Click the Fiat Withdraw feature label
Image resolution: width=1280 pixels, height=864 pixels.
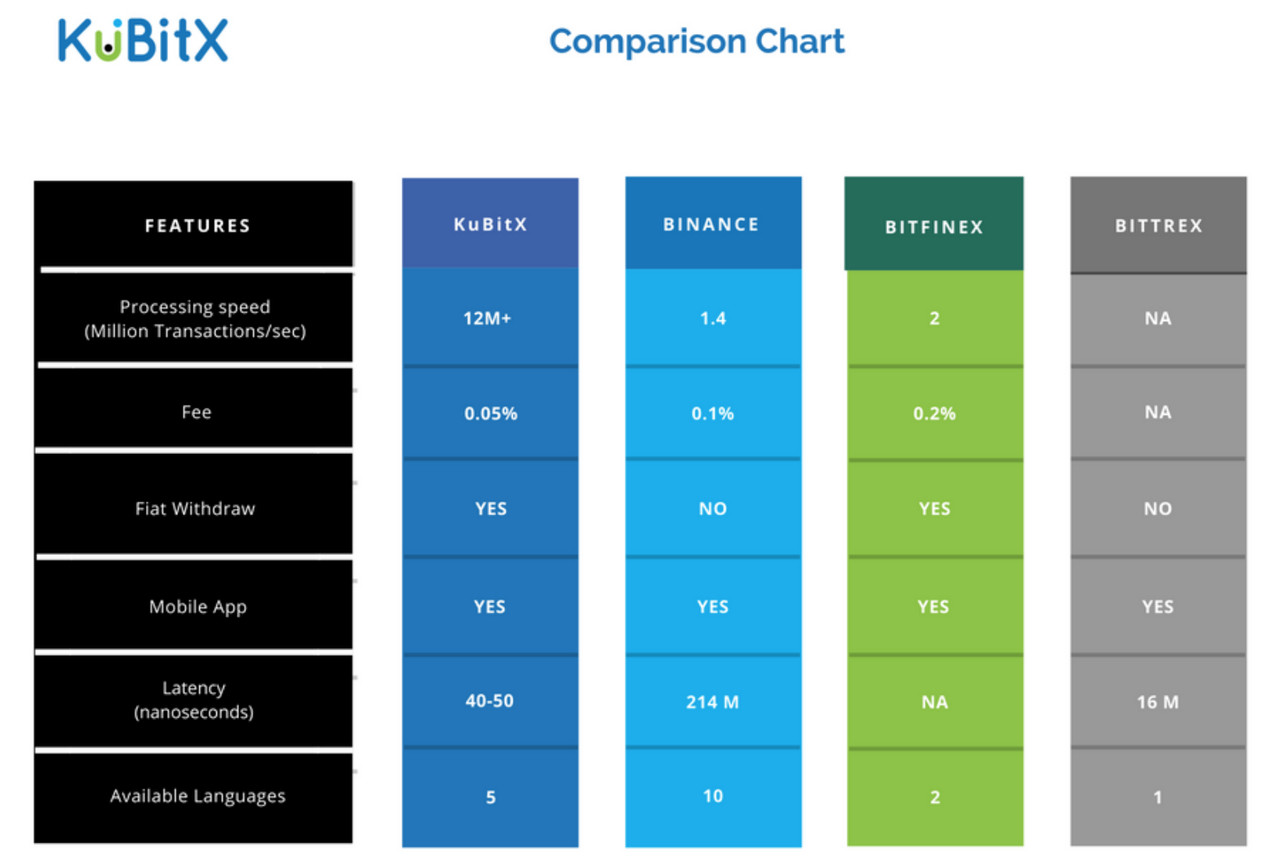point(195,508)
